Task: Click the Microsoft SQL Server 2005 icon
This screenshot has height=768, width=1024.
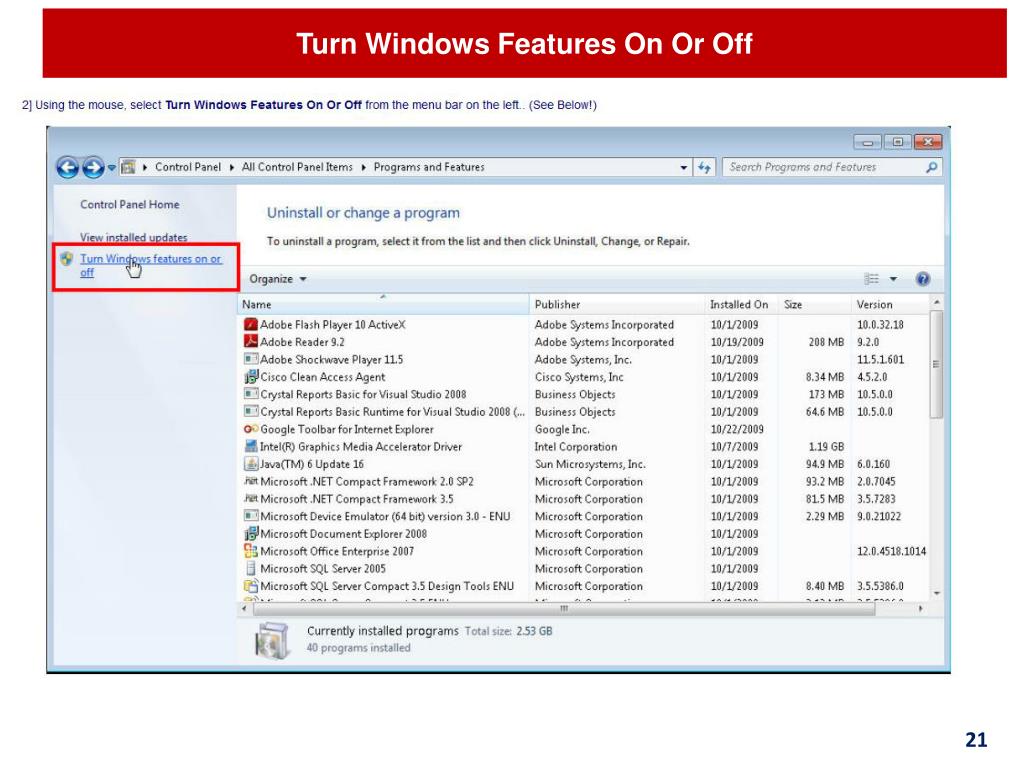Action: tap(251, 569)
